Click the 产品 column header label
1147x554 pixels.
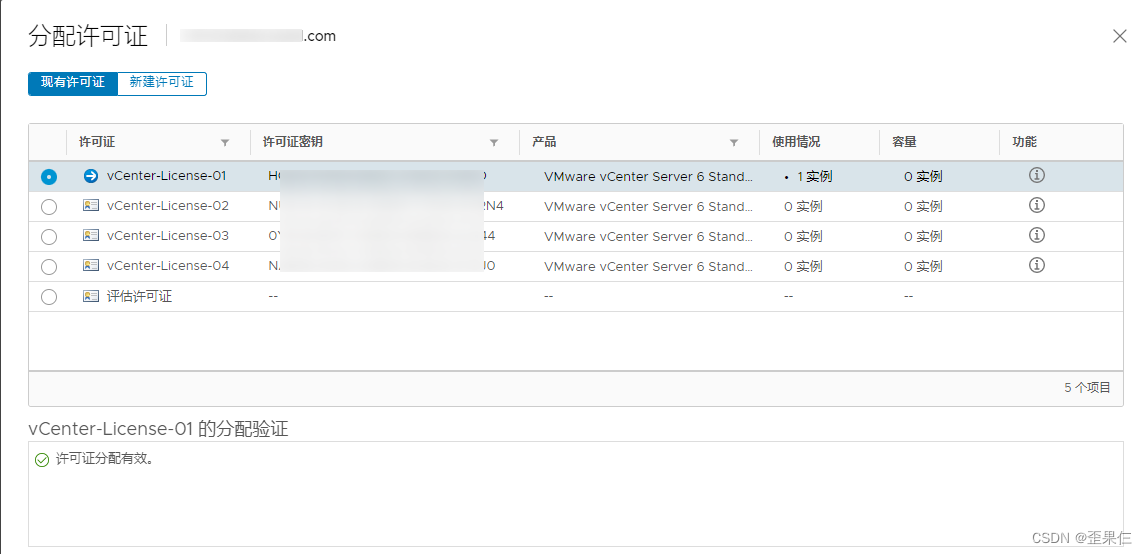tap(544, 142)
